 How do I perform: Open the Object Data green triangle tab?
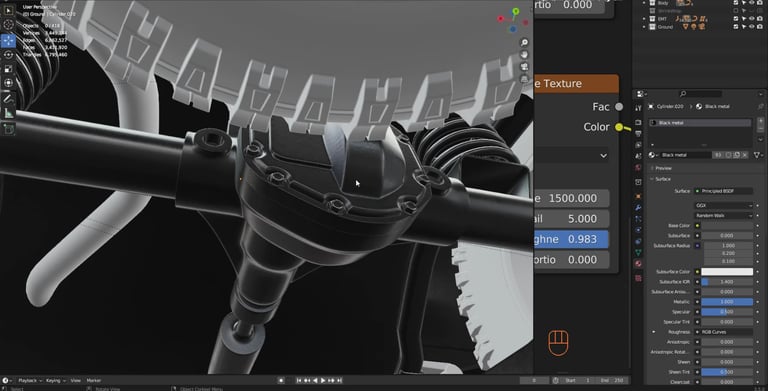pyautogui.click(x=638, y=252)
